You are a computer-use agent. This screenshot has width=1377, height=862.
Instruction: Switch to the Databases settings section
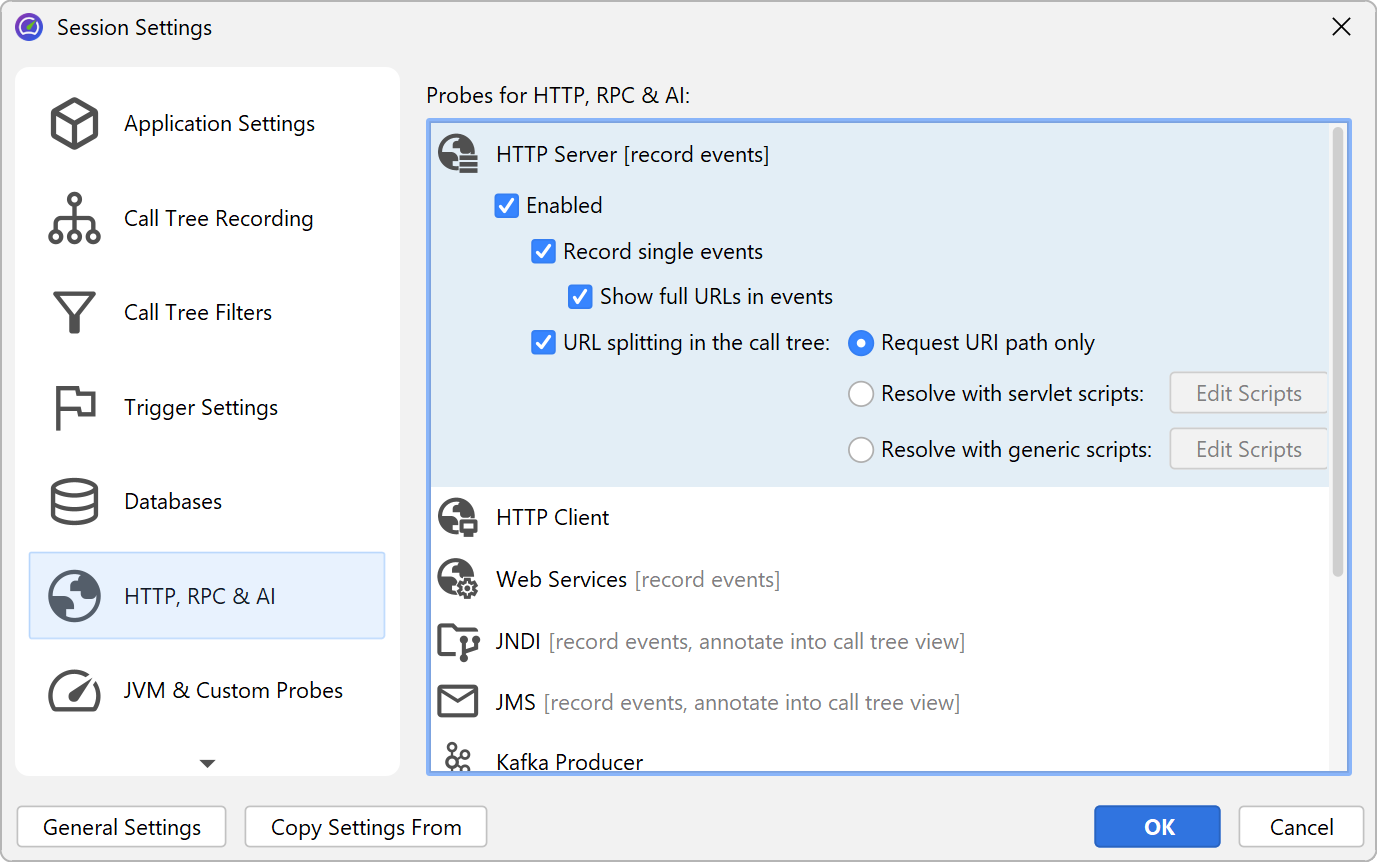tap(173, 502)
